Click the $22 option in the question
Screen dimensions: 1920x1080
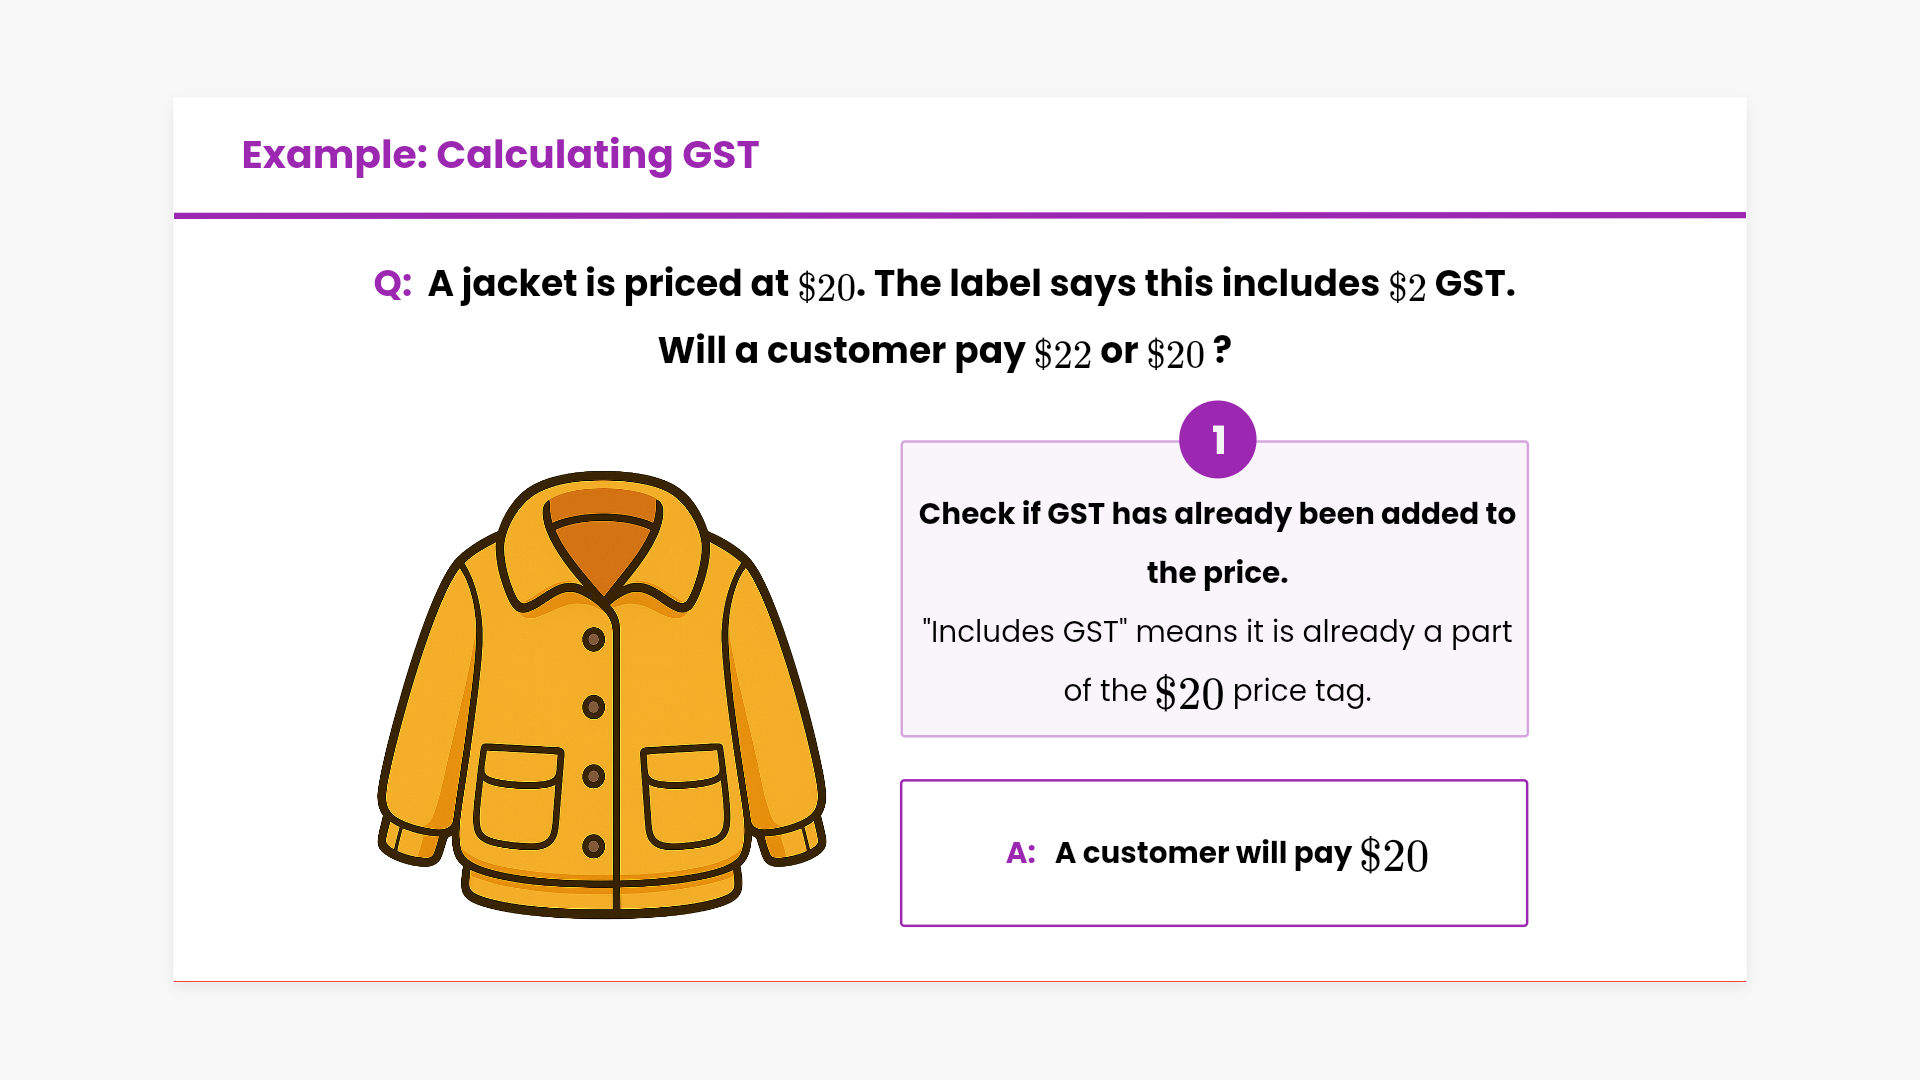click(1062, 354)
